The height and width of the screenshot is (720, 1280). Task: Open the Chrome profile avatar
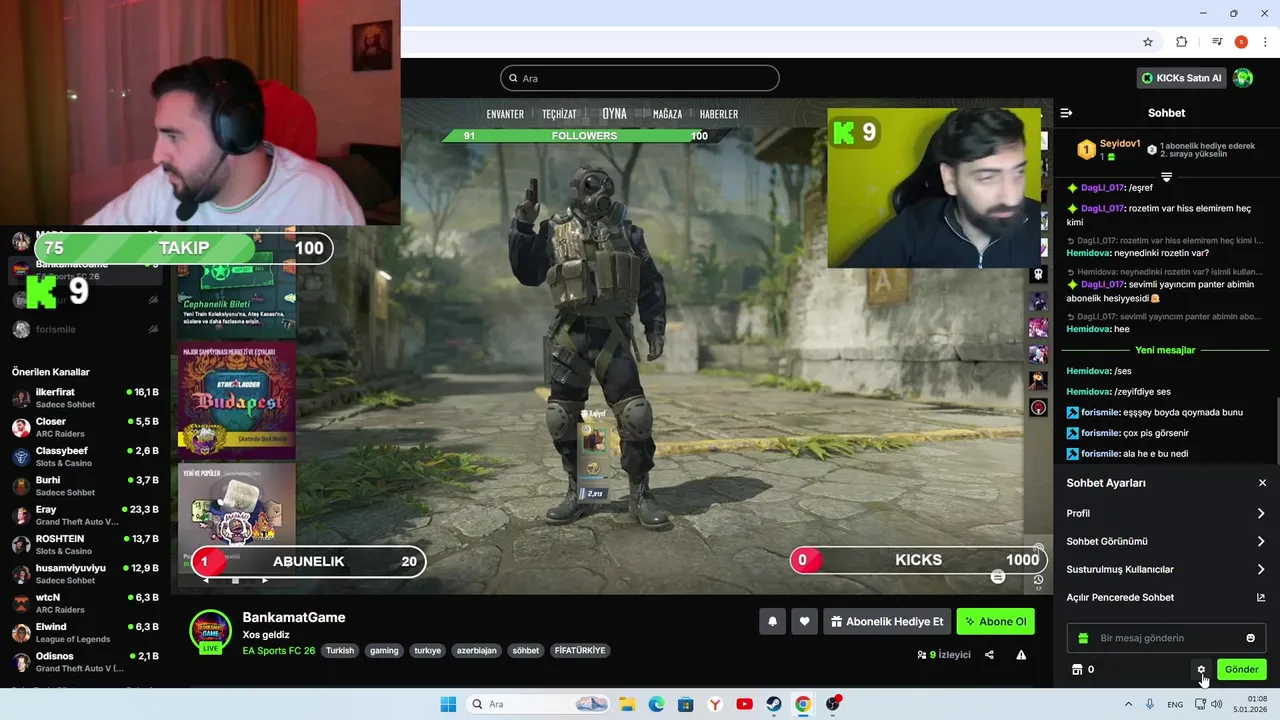click(x=1241, y=42)
